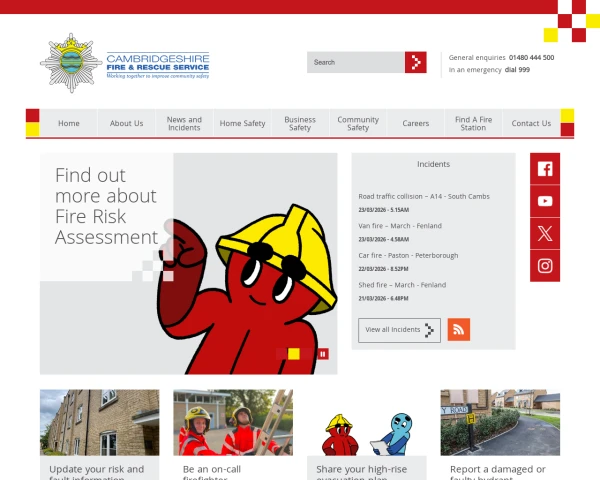
Task: View all incidents button
Action: tap(399, 330)
